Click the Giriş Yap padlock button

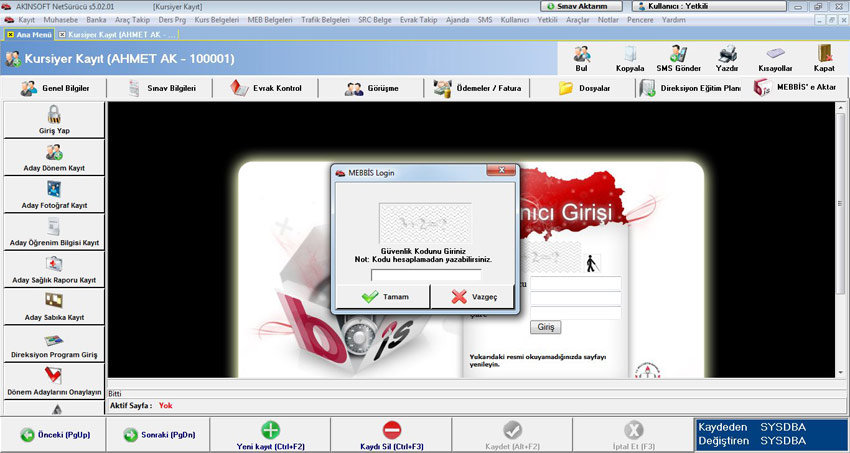[54, 120]
